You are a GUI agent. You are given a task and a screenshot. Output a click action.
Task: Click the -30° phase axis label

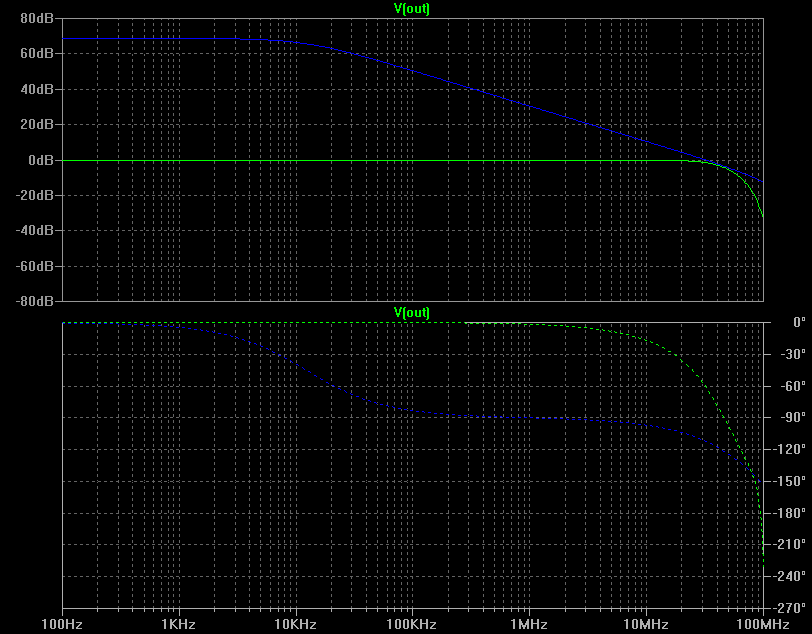tap(792, 354)
